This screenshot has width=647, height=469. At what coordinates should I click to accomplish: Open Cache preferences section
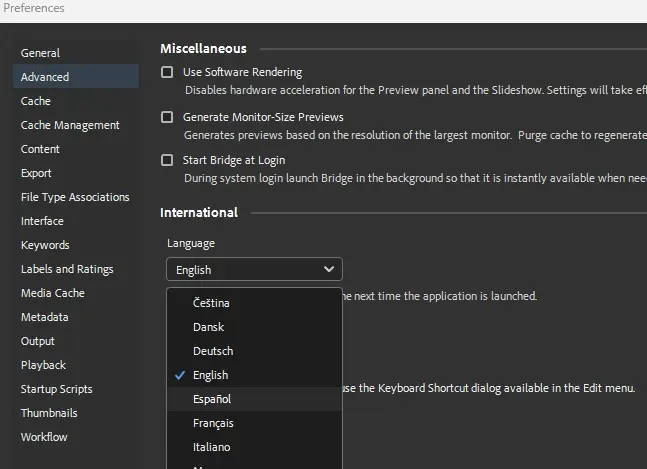(x=76, y=101)
